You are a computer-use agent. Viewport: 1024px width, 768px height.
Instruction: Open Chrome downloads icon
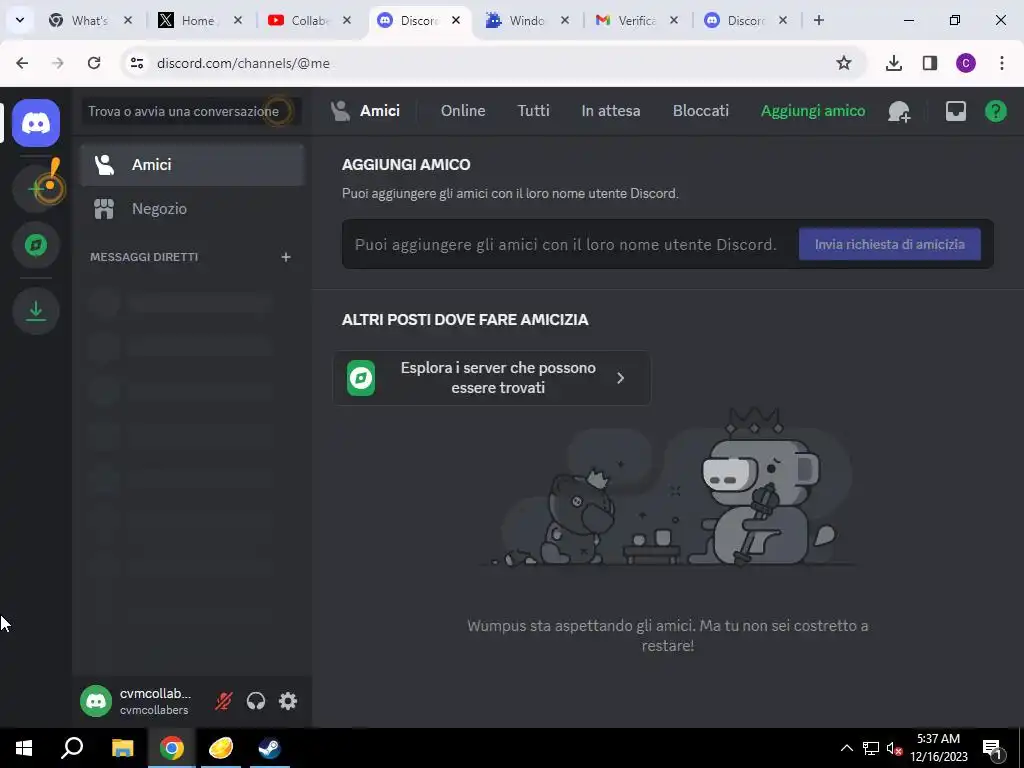tap(894, 63)
